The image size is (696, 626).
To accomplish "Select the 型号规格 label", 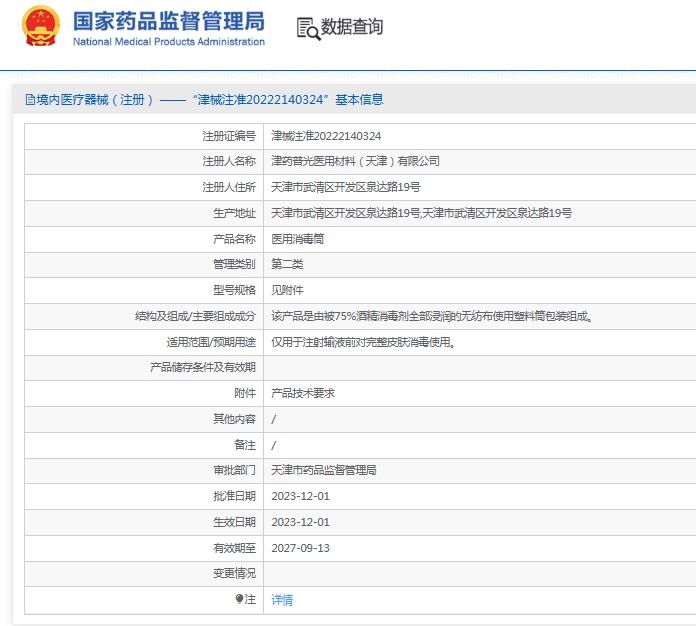I will (234, 290).
